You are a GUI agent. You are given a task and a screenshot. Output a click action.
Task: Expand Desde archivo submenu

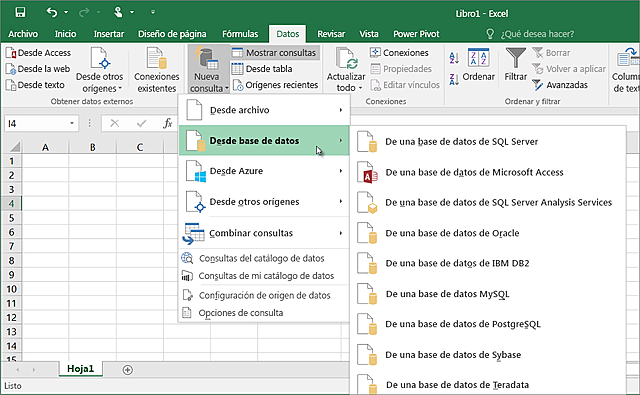(x=264, y=110)
